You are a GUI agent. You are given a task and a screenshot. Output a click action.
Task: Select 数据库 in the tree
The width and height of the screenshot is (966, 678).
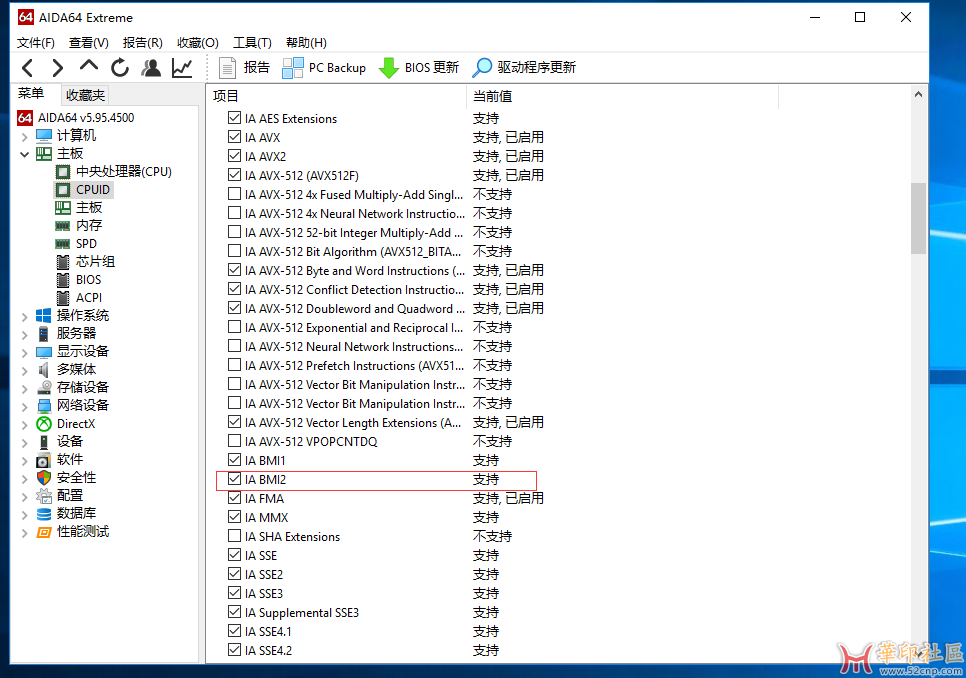(x=67, y=513)
